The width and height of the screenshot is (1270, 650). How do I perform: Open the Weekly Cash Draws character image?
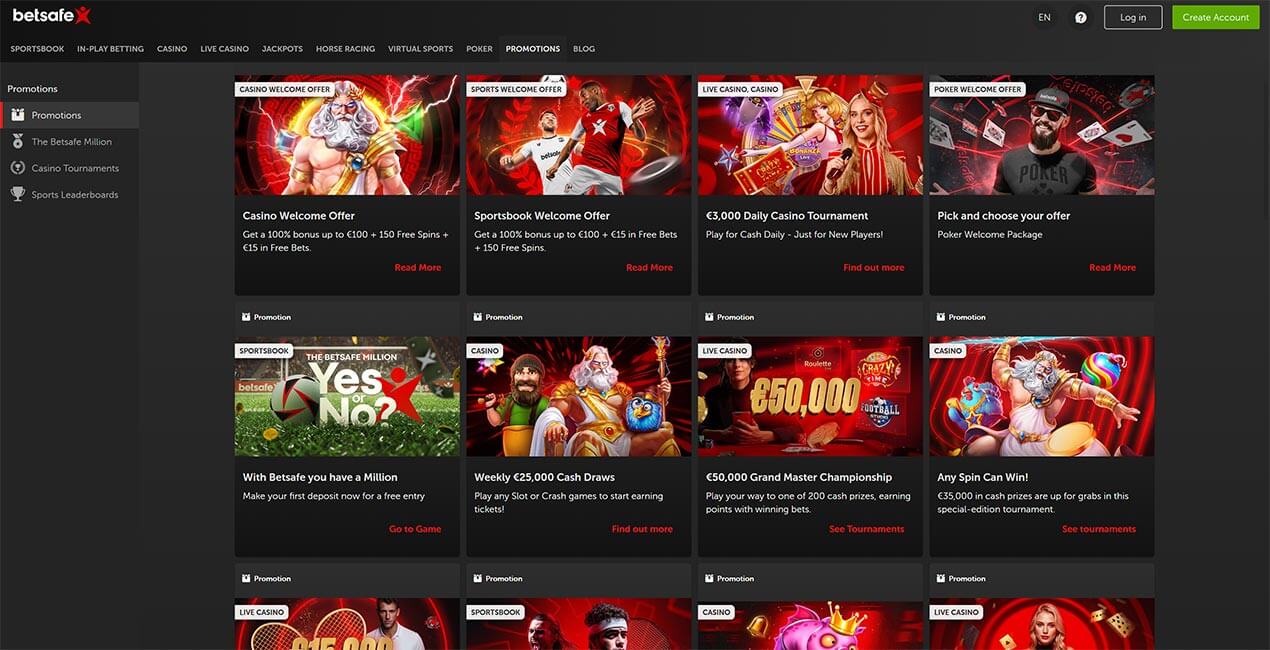[x=579, y=396]
